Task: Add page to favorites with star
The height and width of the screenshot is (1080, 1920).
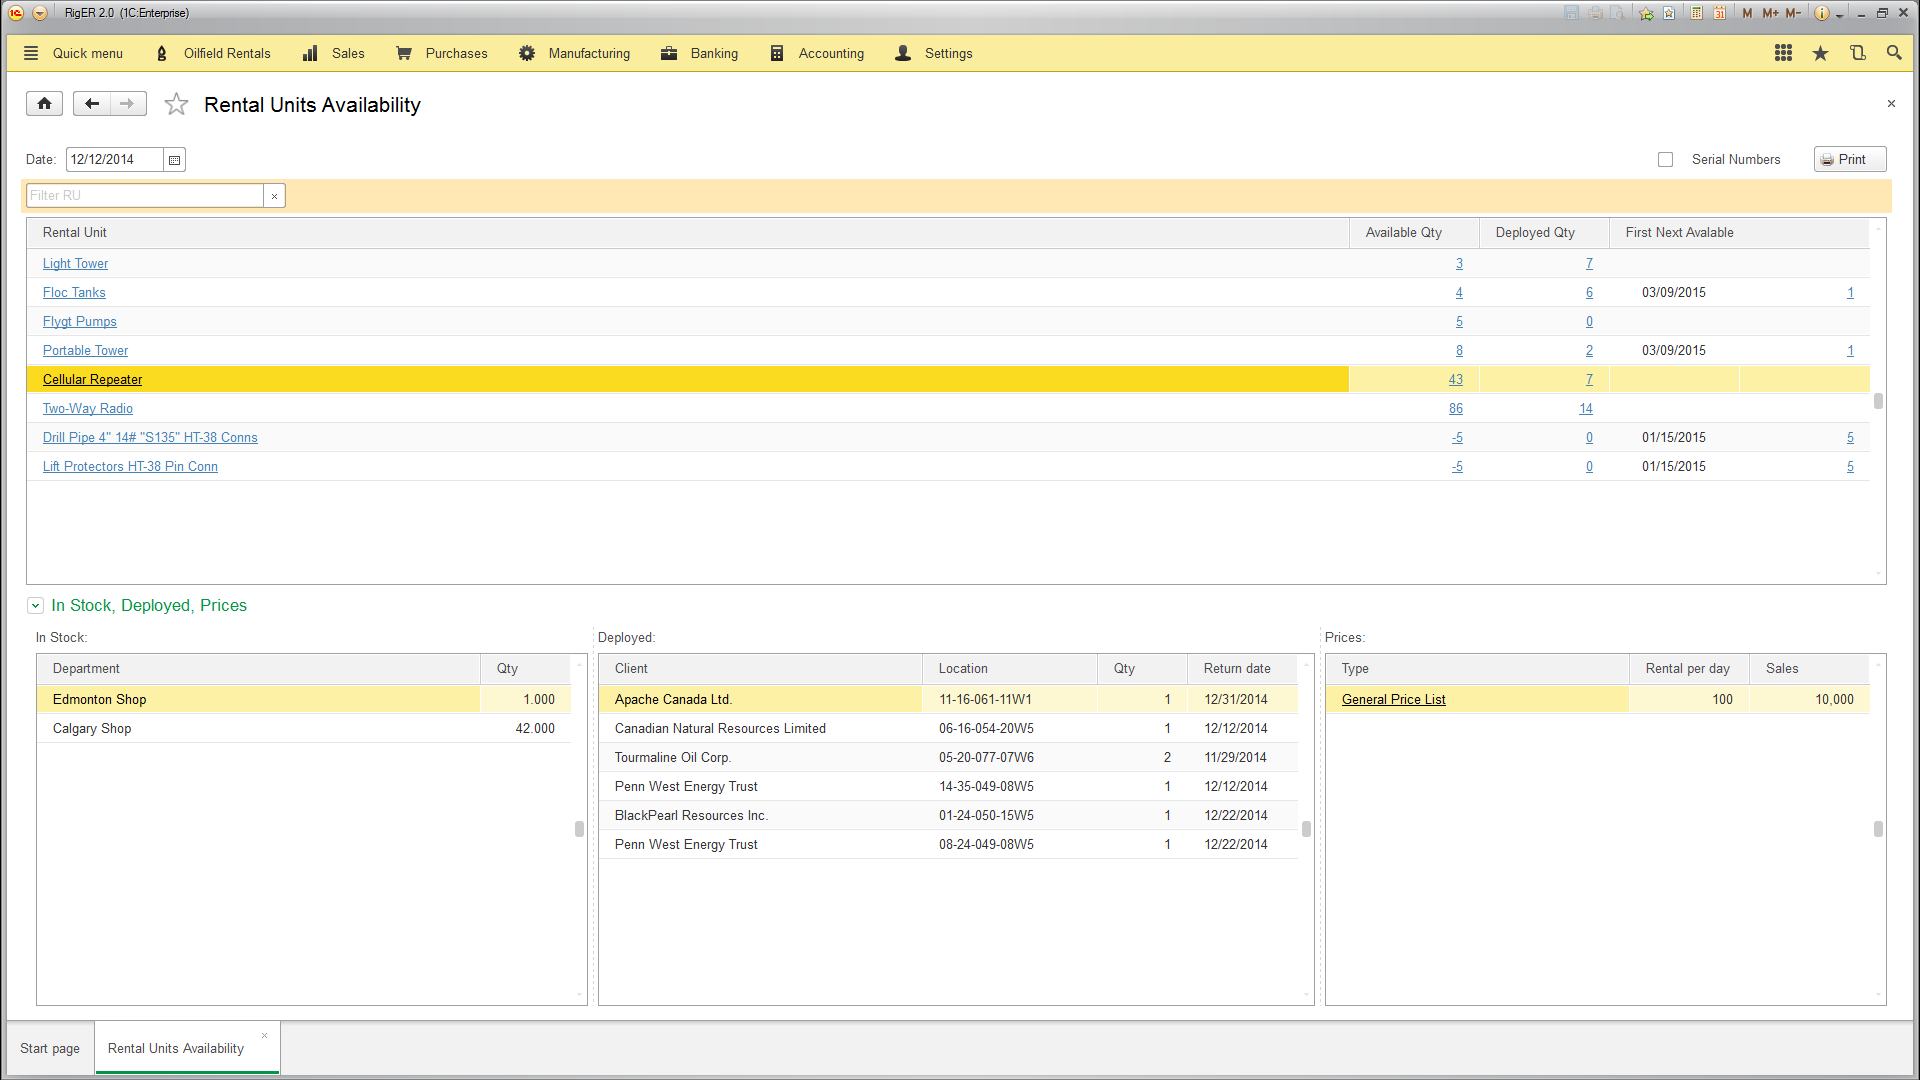Action: click(x=176, y=105)
